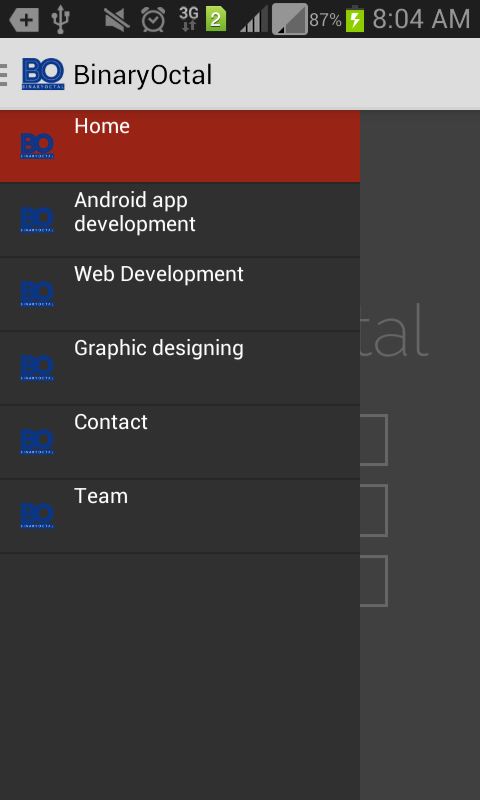Viewport: 480px width, 800px height.
Task: Tap the charging battery icon
Action: coord(355,19)
